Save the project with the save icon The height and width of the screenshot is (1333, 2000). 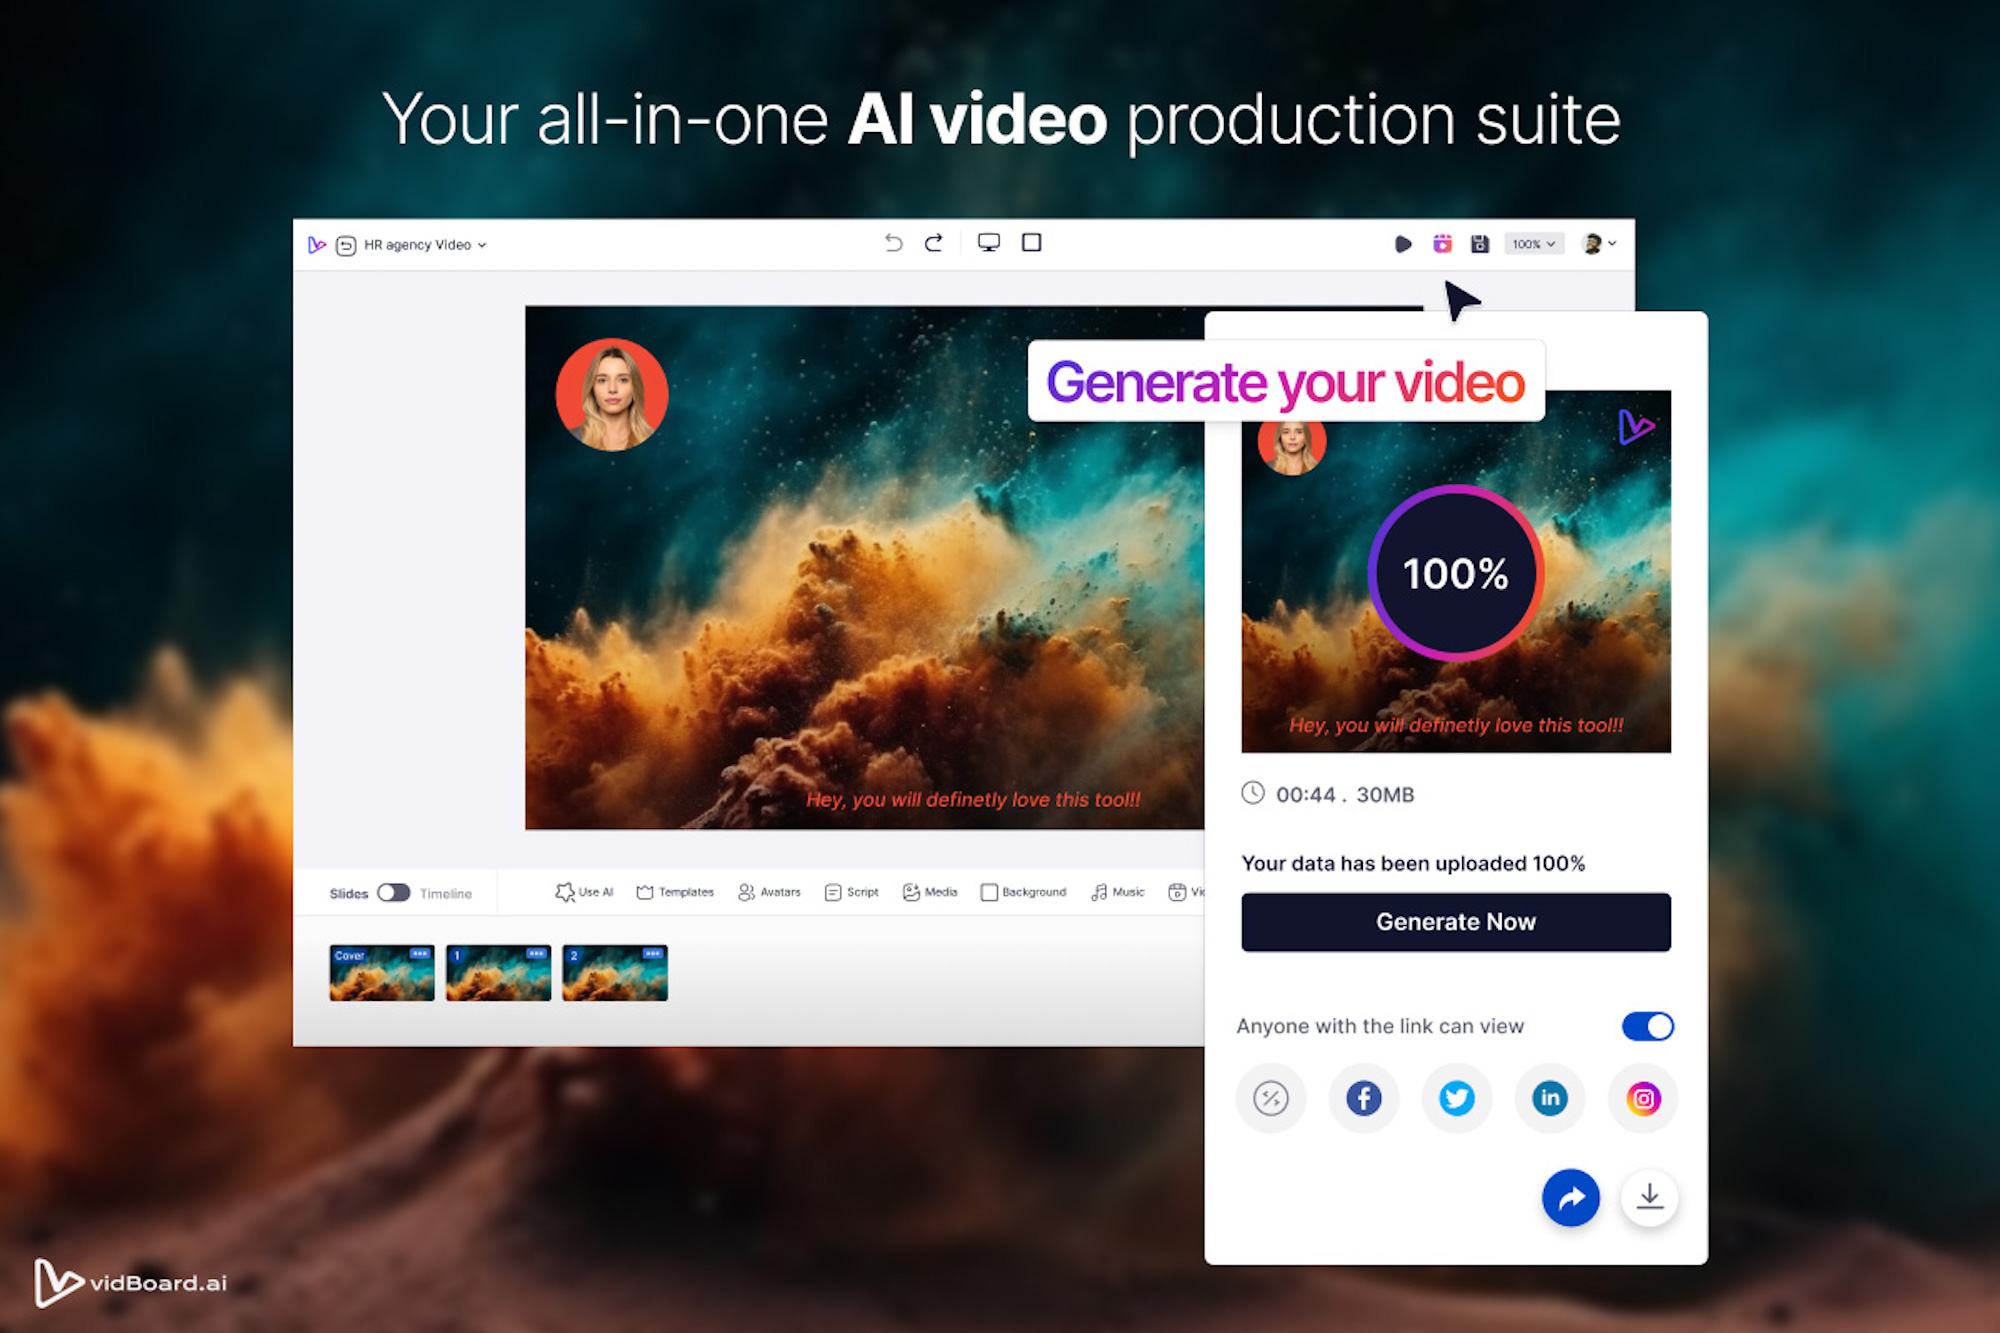(1480, 244)
